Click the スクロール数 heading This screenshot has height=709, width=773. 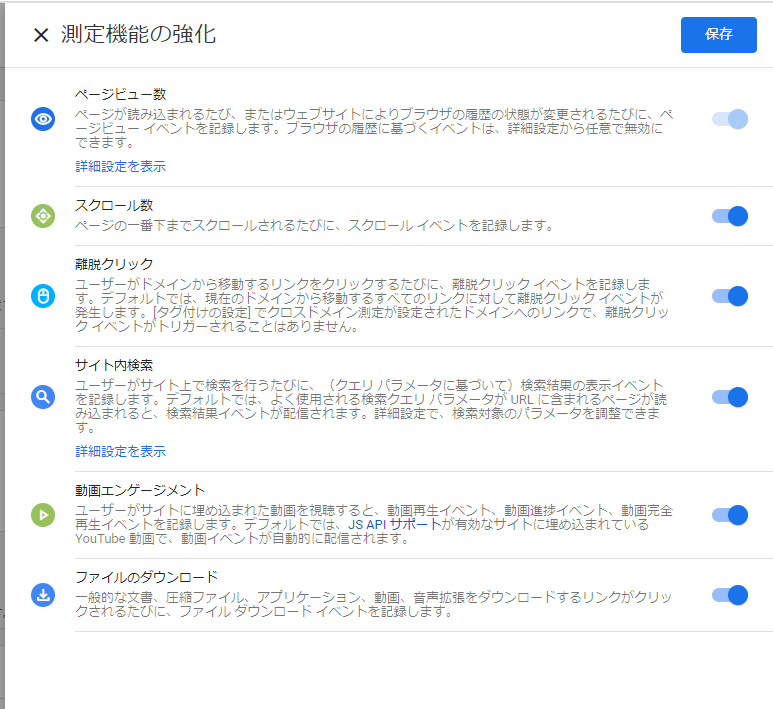tap(114, 205)
